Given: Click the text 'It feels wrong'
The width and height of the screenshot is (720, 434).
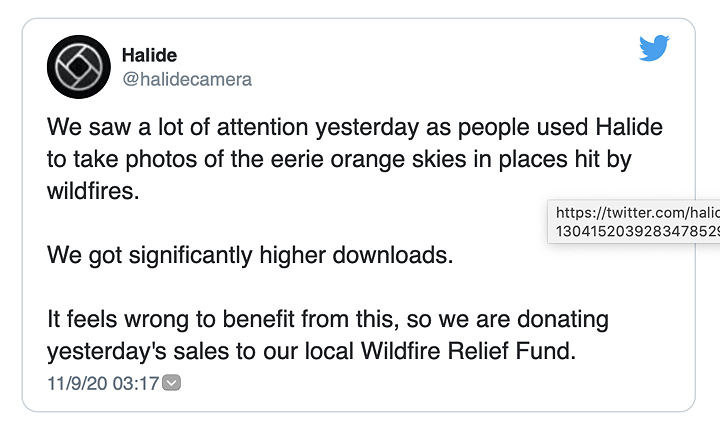Looking at the screenshot, I should pos(118,319).
